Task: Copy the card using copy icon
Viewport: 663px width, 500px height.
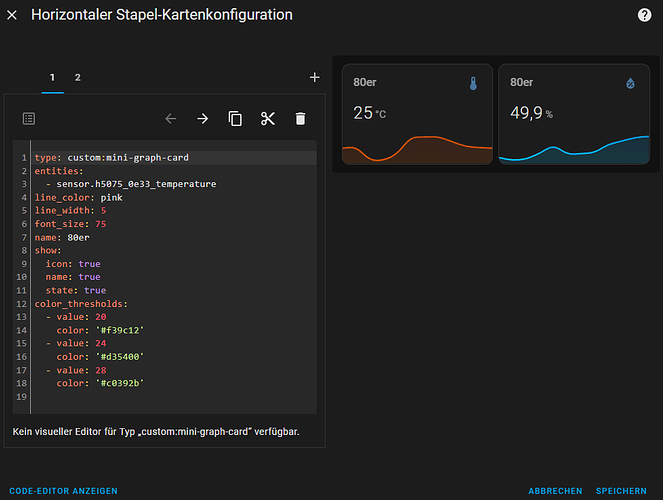Action: tap(235, 118)
